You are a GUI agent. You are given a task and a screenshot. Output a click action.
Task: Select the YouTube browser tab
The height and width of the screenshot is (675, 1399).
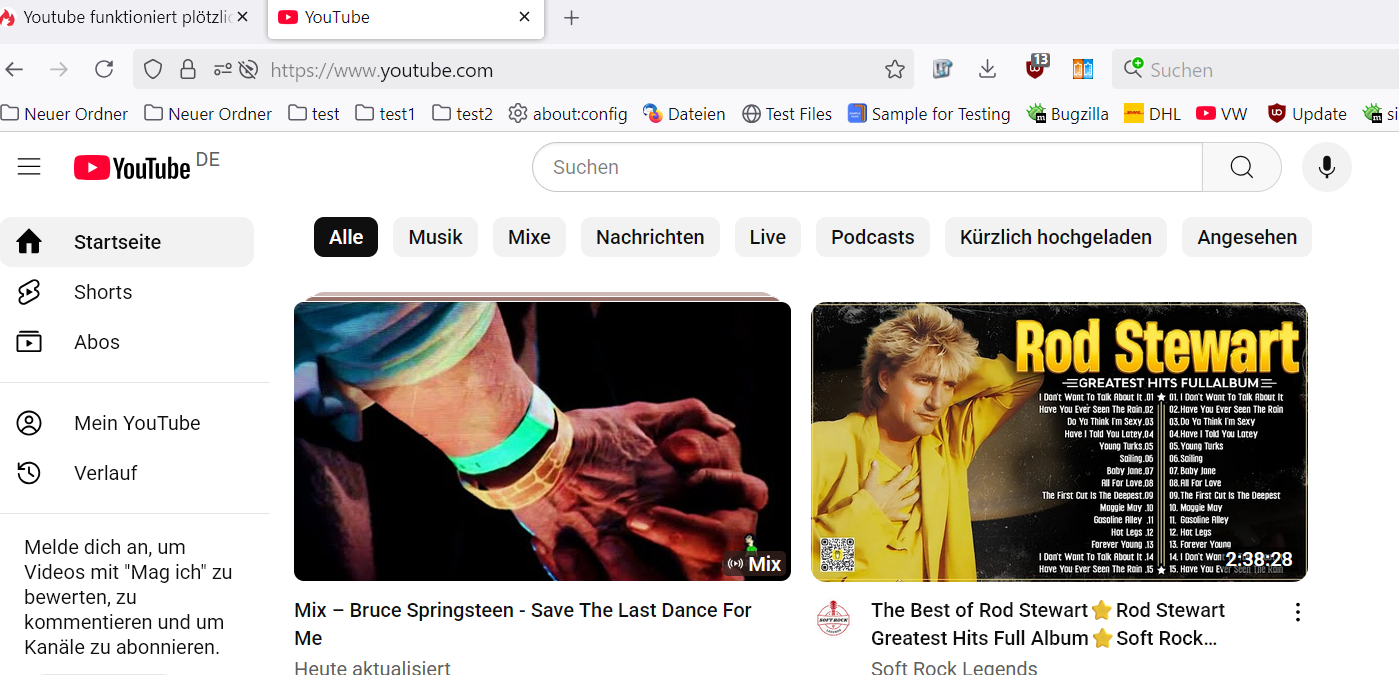click(x=405, y=19)
